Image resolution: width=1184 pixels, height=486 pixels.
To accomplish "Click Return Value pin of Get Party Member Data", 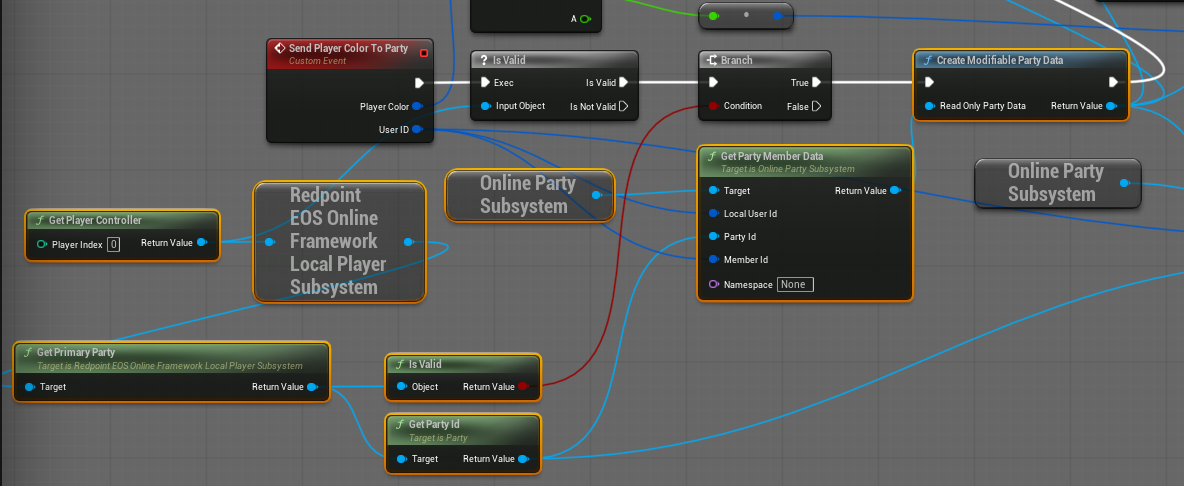I will click(896, 191).
